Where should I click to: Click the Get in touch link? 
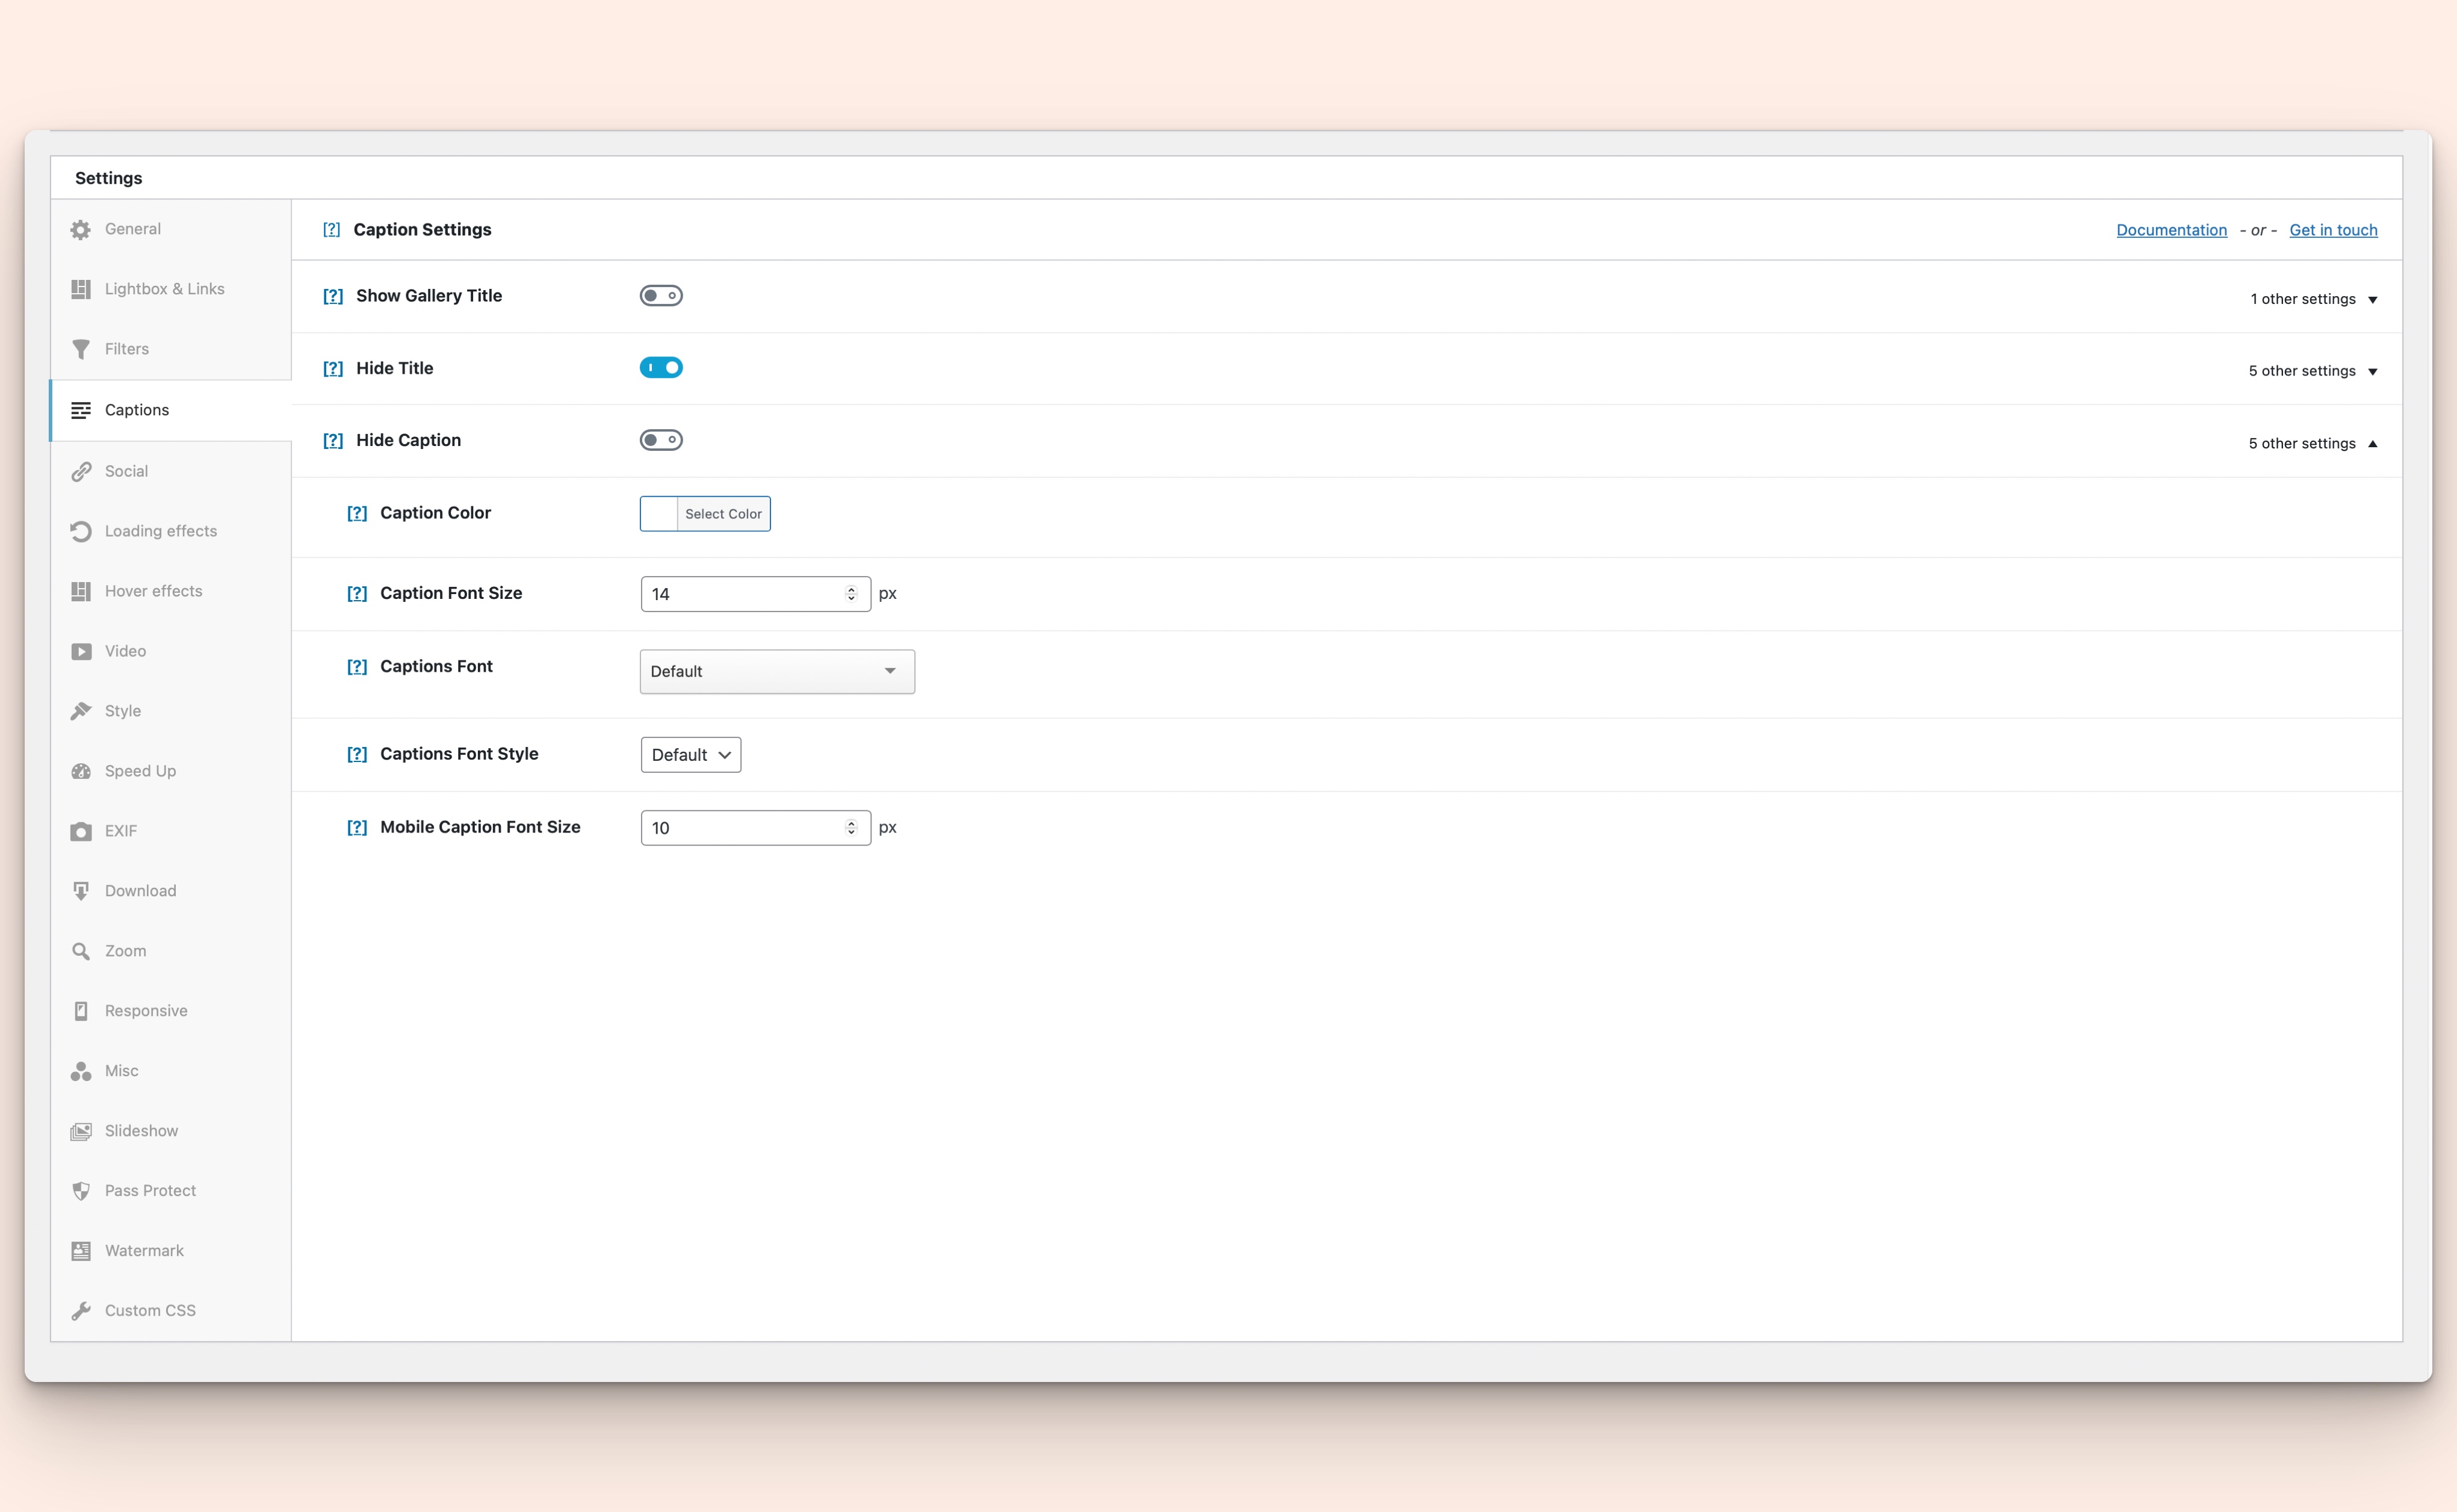point(2332,230)
